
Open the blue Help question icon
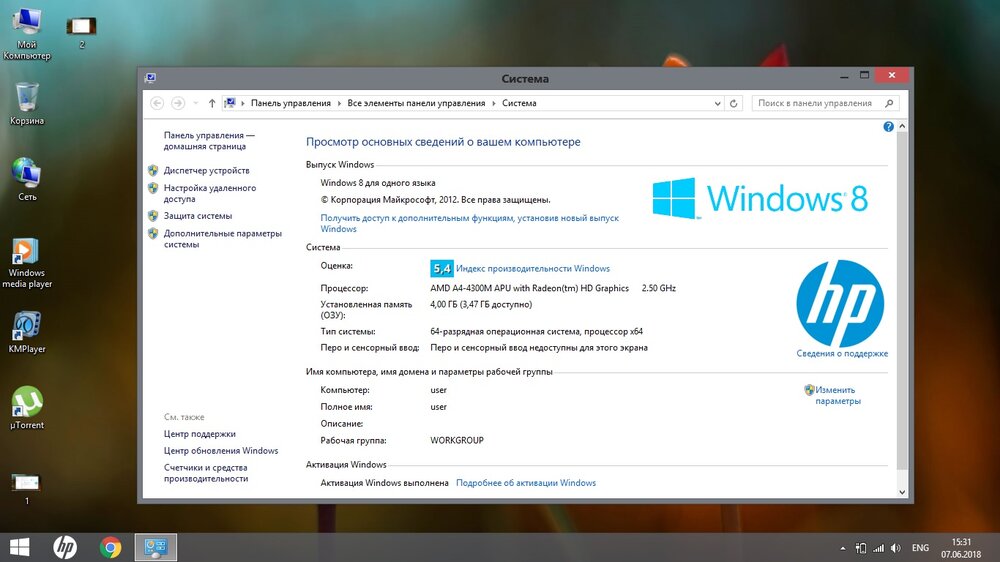(x=888, y=127)
